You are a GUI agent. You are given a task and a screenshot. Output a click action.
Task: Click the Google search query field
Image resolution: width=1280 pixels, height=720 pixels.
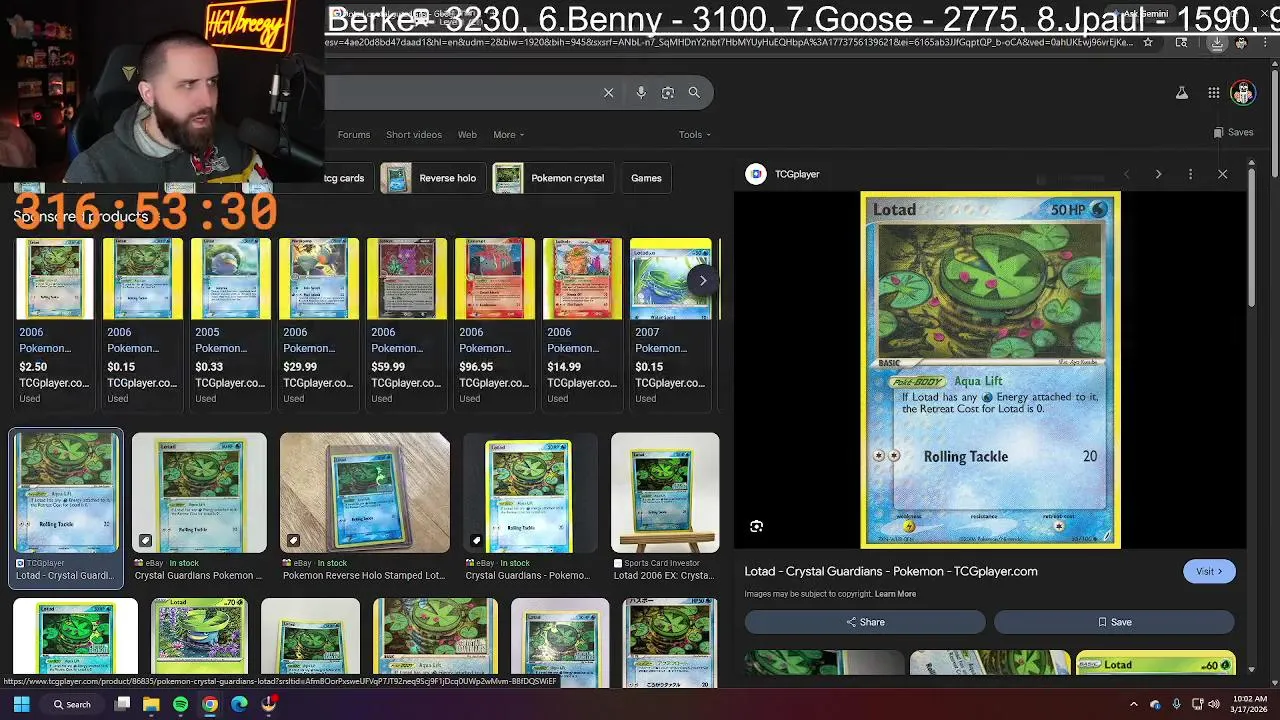coord(460,93)
